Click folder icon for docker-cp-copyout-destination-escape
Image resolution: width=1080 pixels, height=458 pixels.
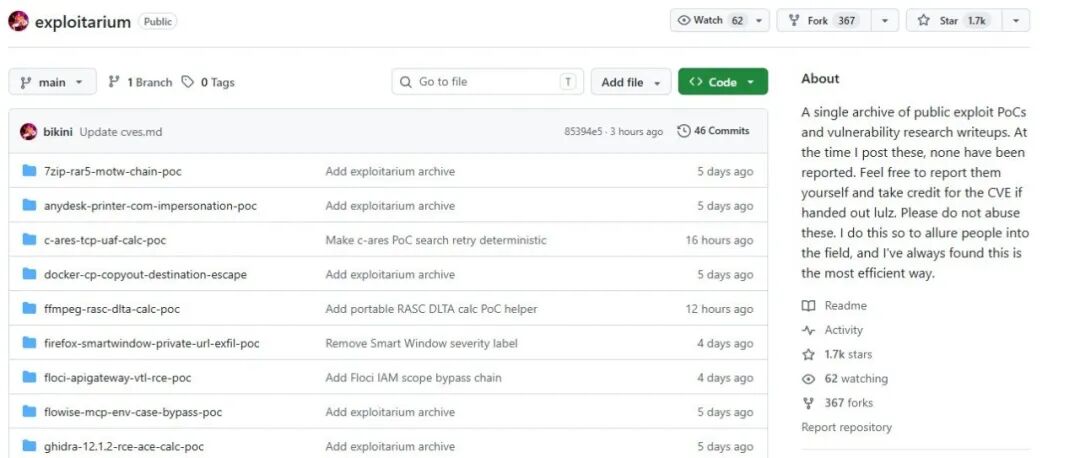tap(29, 274)
